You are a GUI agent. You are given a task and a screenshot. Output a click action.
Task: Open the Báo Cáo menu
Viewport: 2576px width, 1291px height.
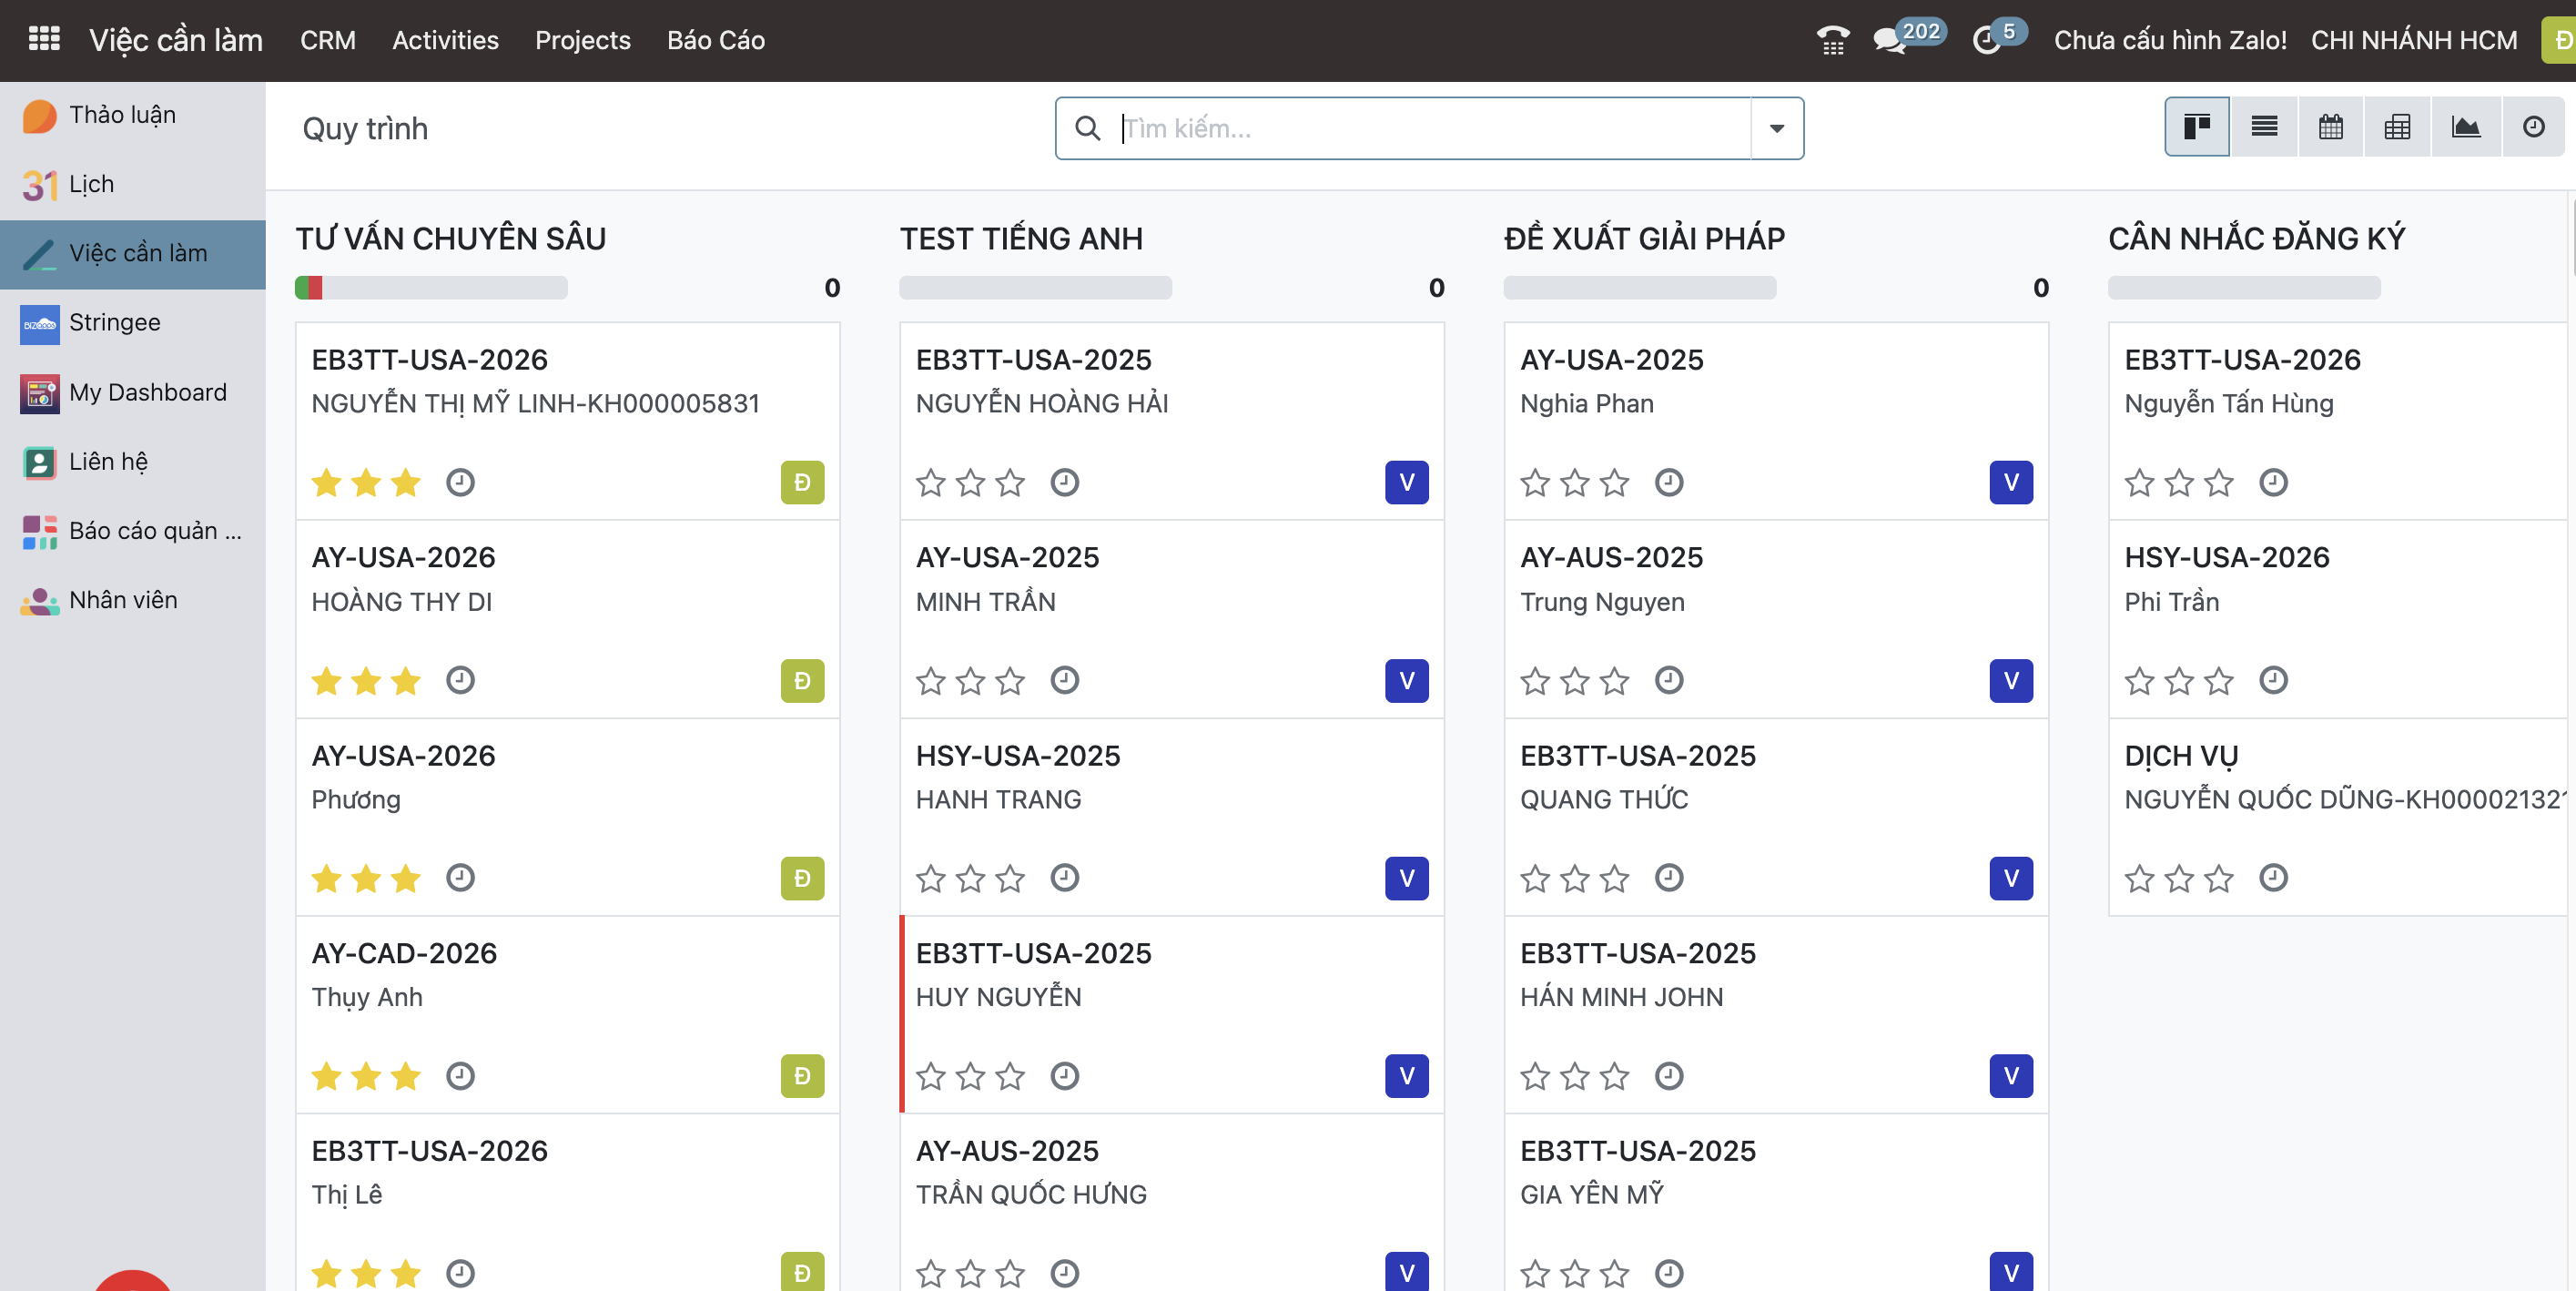(716, 40)
